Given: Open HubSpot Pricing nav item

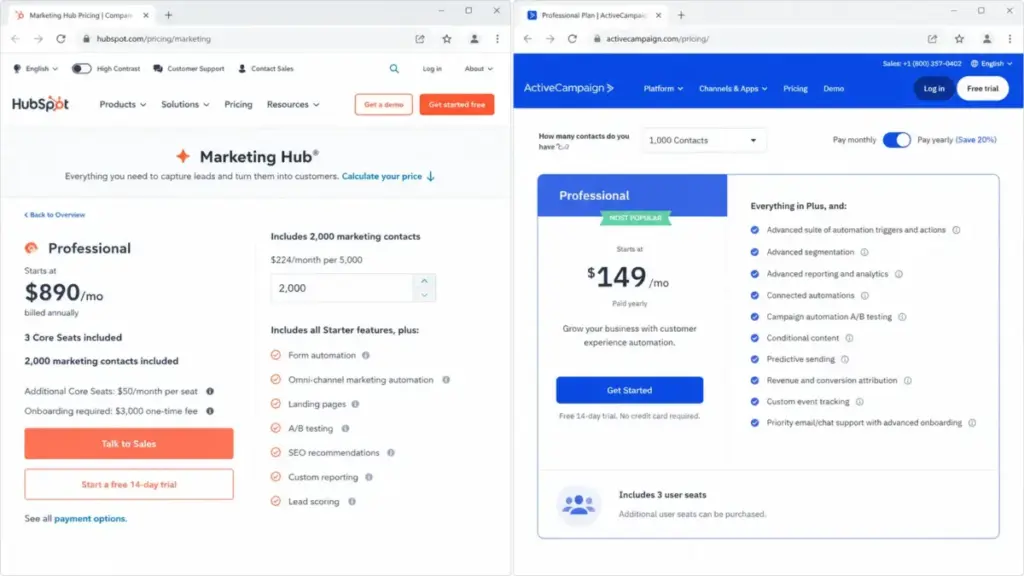Looking at the screenshot, I should click(x=238, y=104).
